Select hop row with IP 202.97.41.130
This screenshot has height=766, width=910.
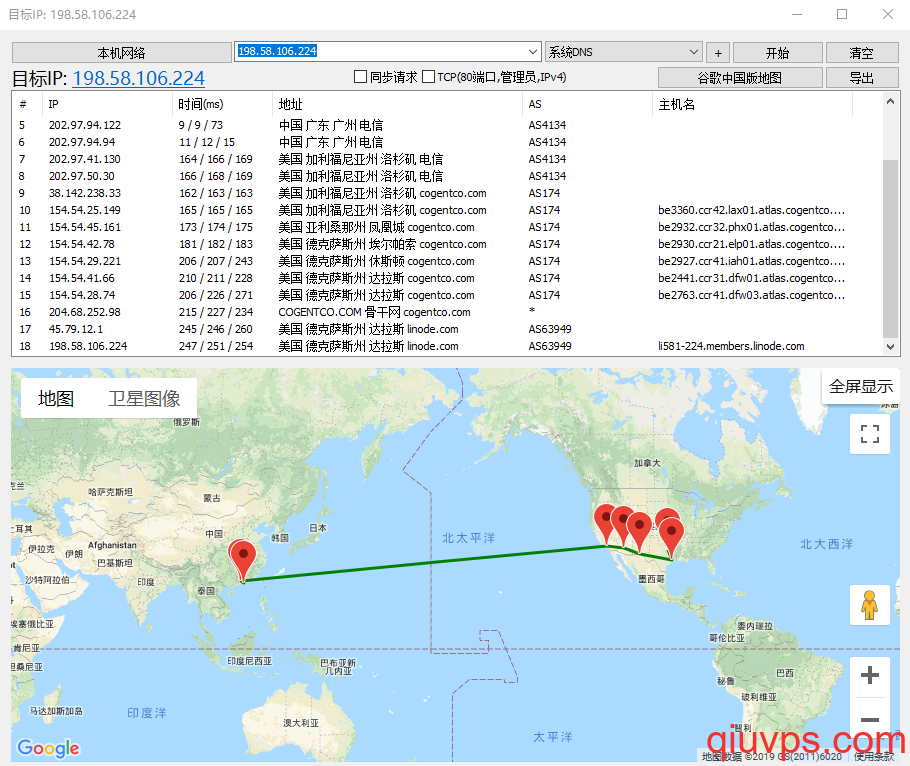tap(447, 159)
